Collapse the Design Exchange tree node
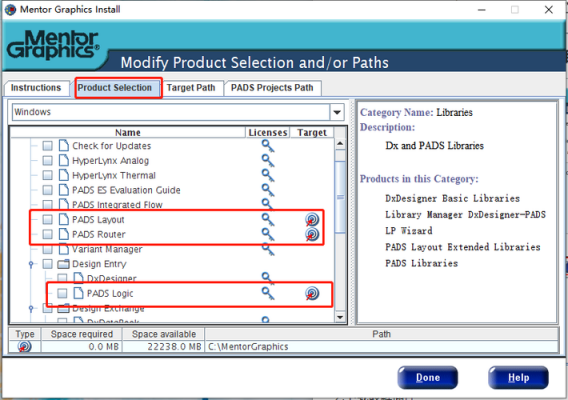The width and height of the screenshot is (568, 400). point(31,309)
